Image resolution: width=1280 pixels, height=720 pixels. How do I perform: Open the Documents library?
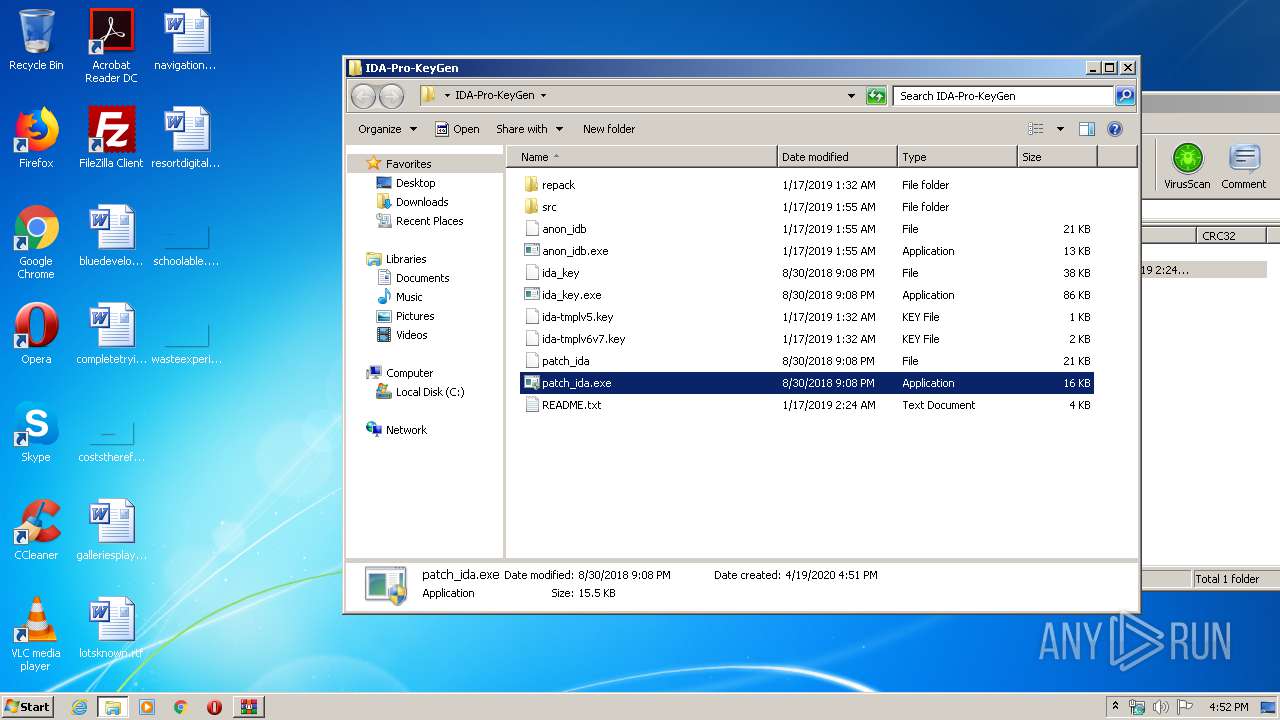pyautogui.click(x=422, y=278)
